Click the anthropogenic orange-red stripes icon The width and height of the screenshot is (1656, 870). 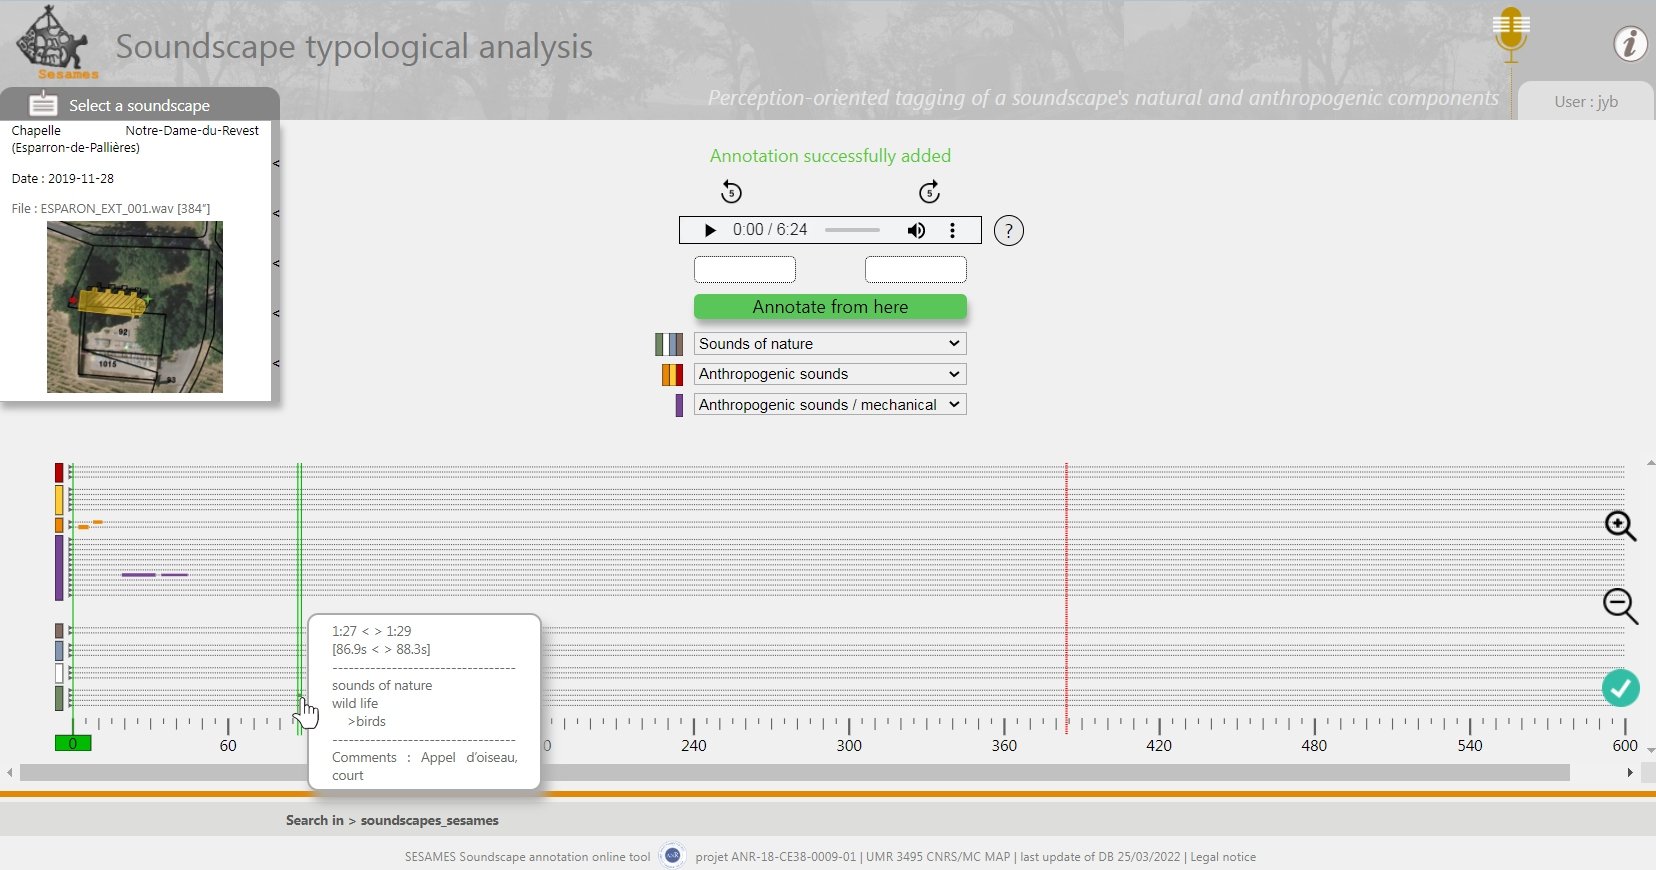[672, 375]
